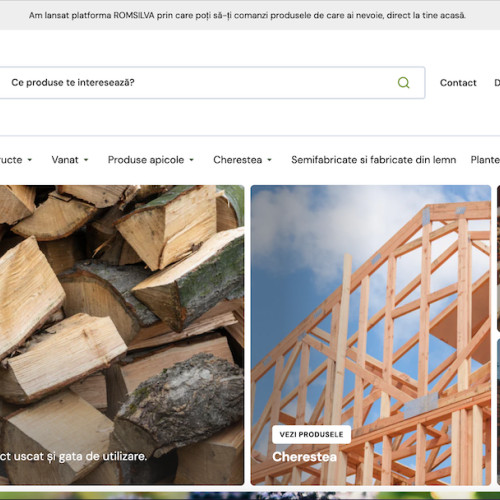500x500 pixels.
Task: Focus the "Ce produse te interesează?" search field
Action: click(212, 83)
